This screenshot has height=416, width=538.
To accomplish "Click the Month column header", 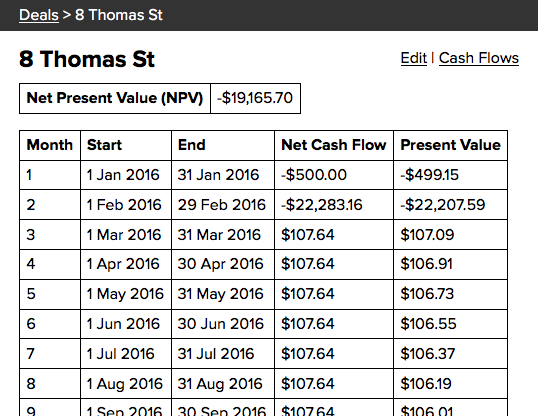I will (50, 145).
